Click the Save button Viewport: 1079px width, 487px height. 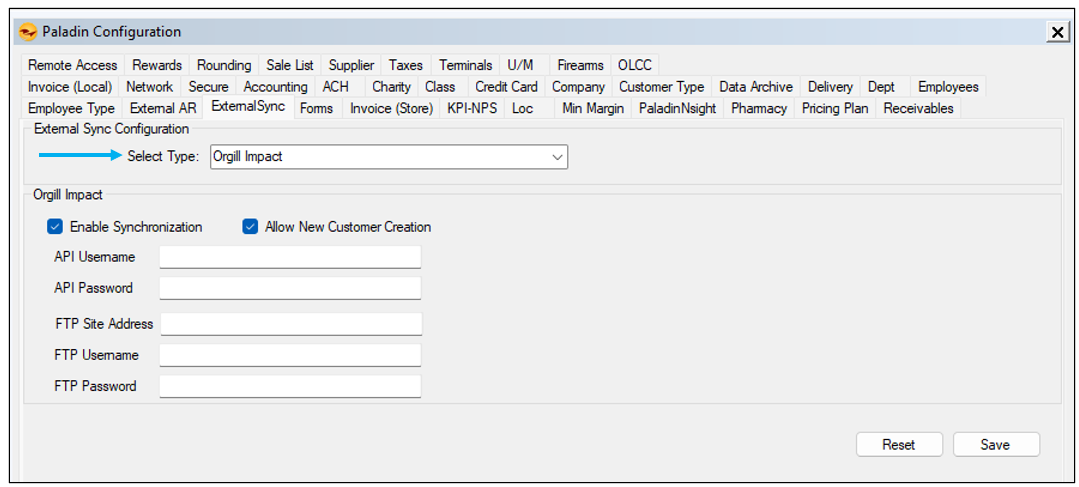pos(995,444)
